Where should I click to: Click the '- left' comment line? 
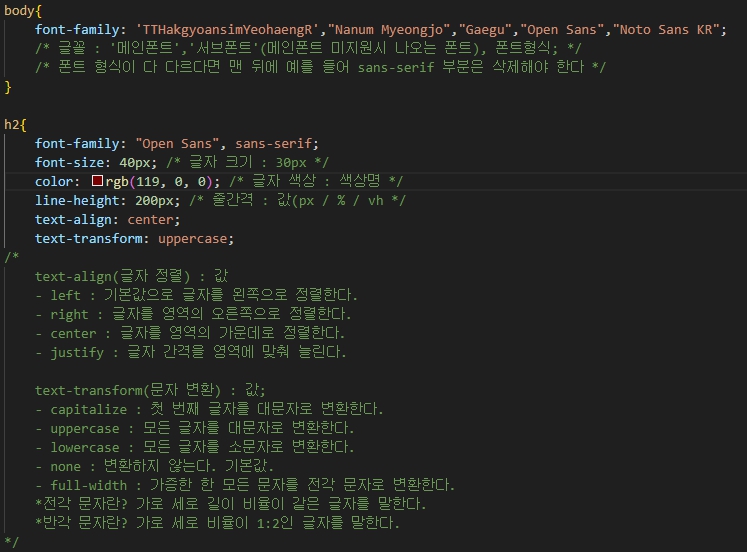coord(196,295)
